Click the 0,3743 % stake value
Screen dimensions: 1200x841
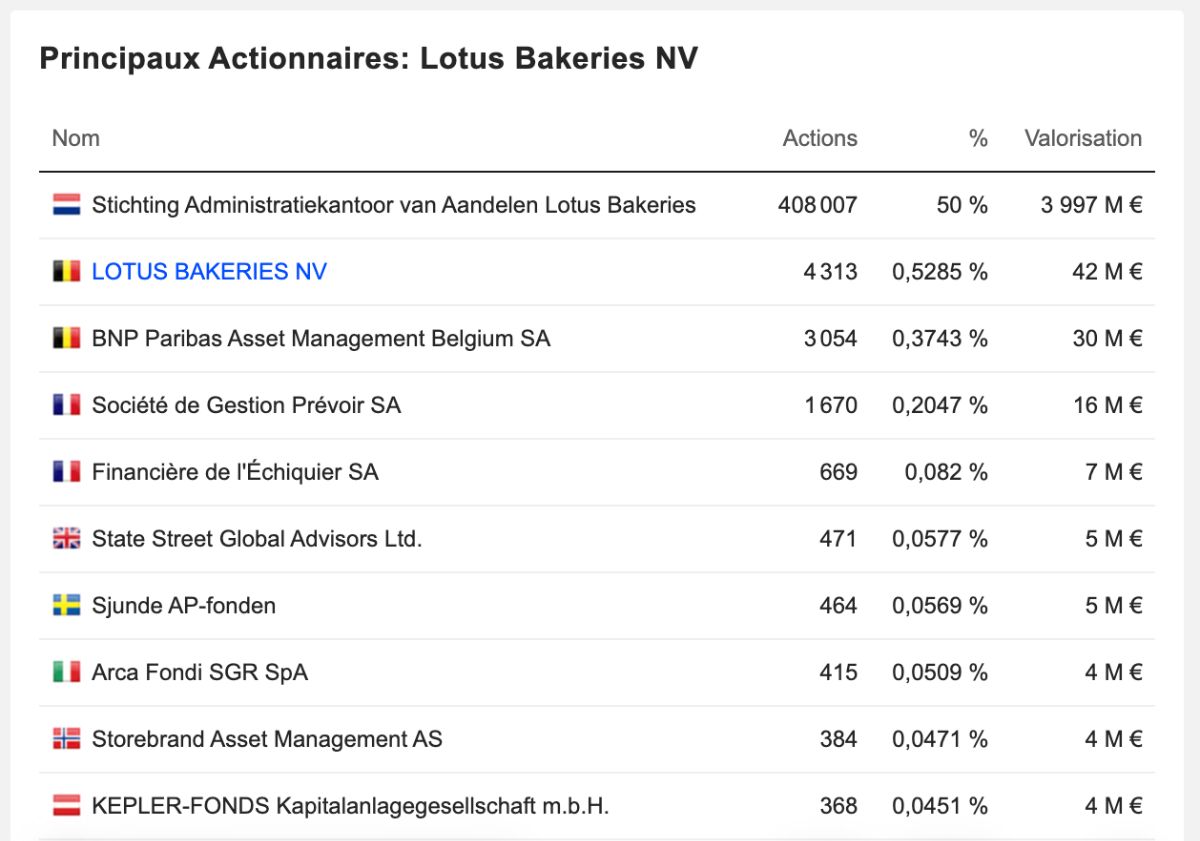(940, 338)
